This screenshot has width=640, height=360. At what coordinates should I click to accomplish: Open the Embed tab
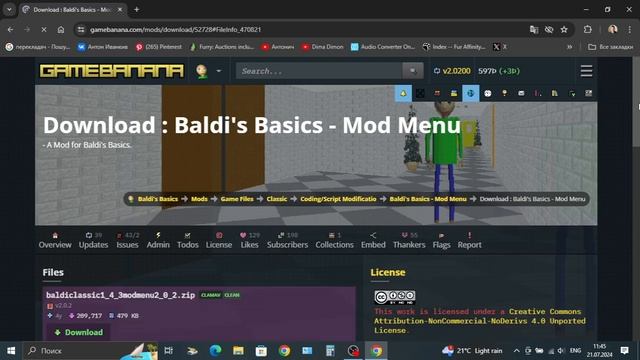click(x=373, y=240)
